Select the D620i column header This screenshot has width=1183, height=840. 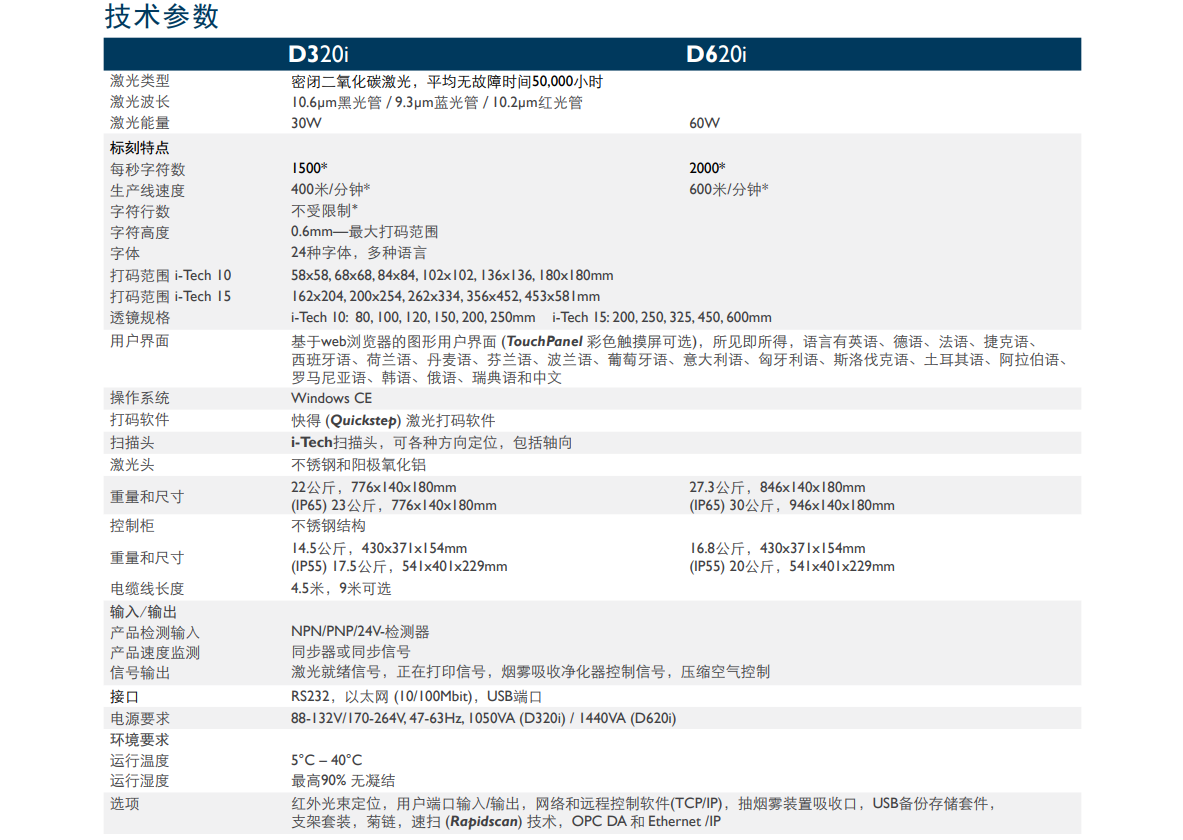coord(716,54)
